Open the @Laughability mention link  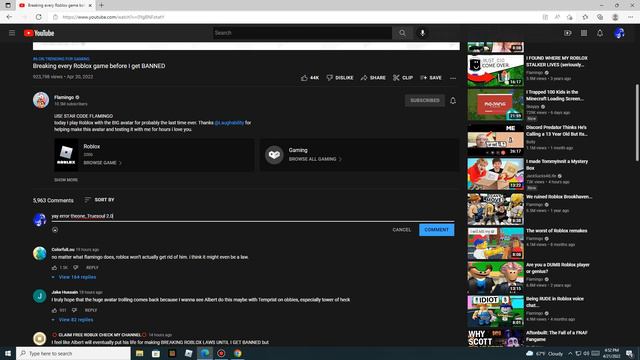click(229, 122)
